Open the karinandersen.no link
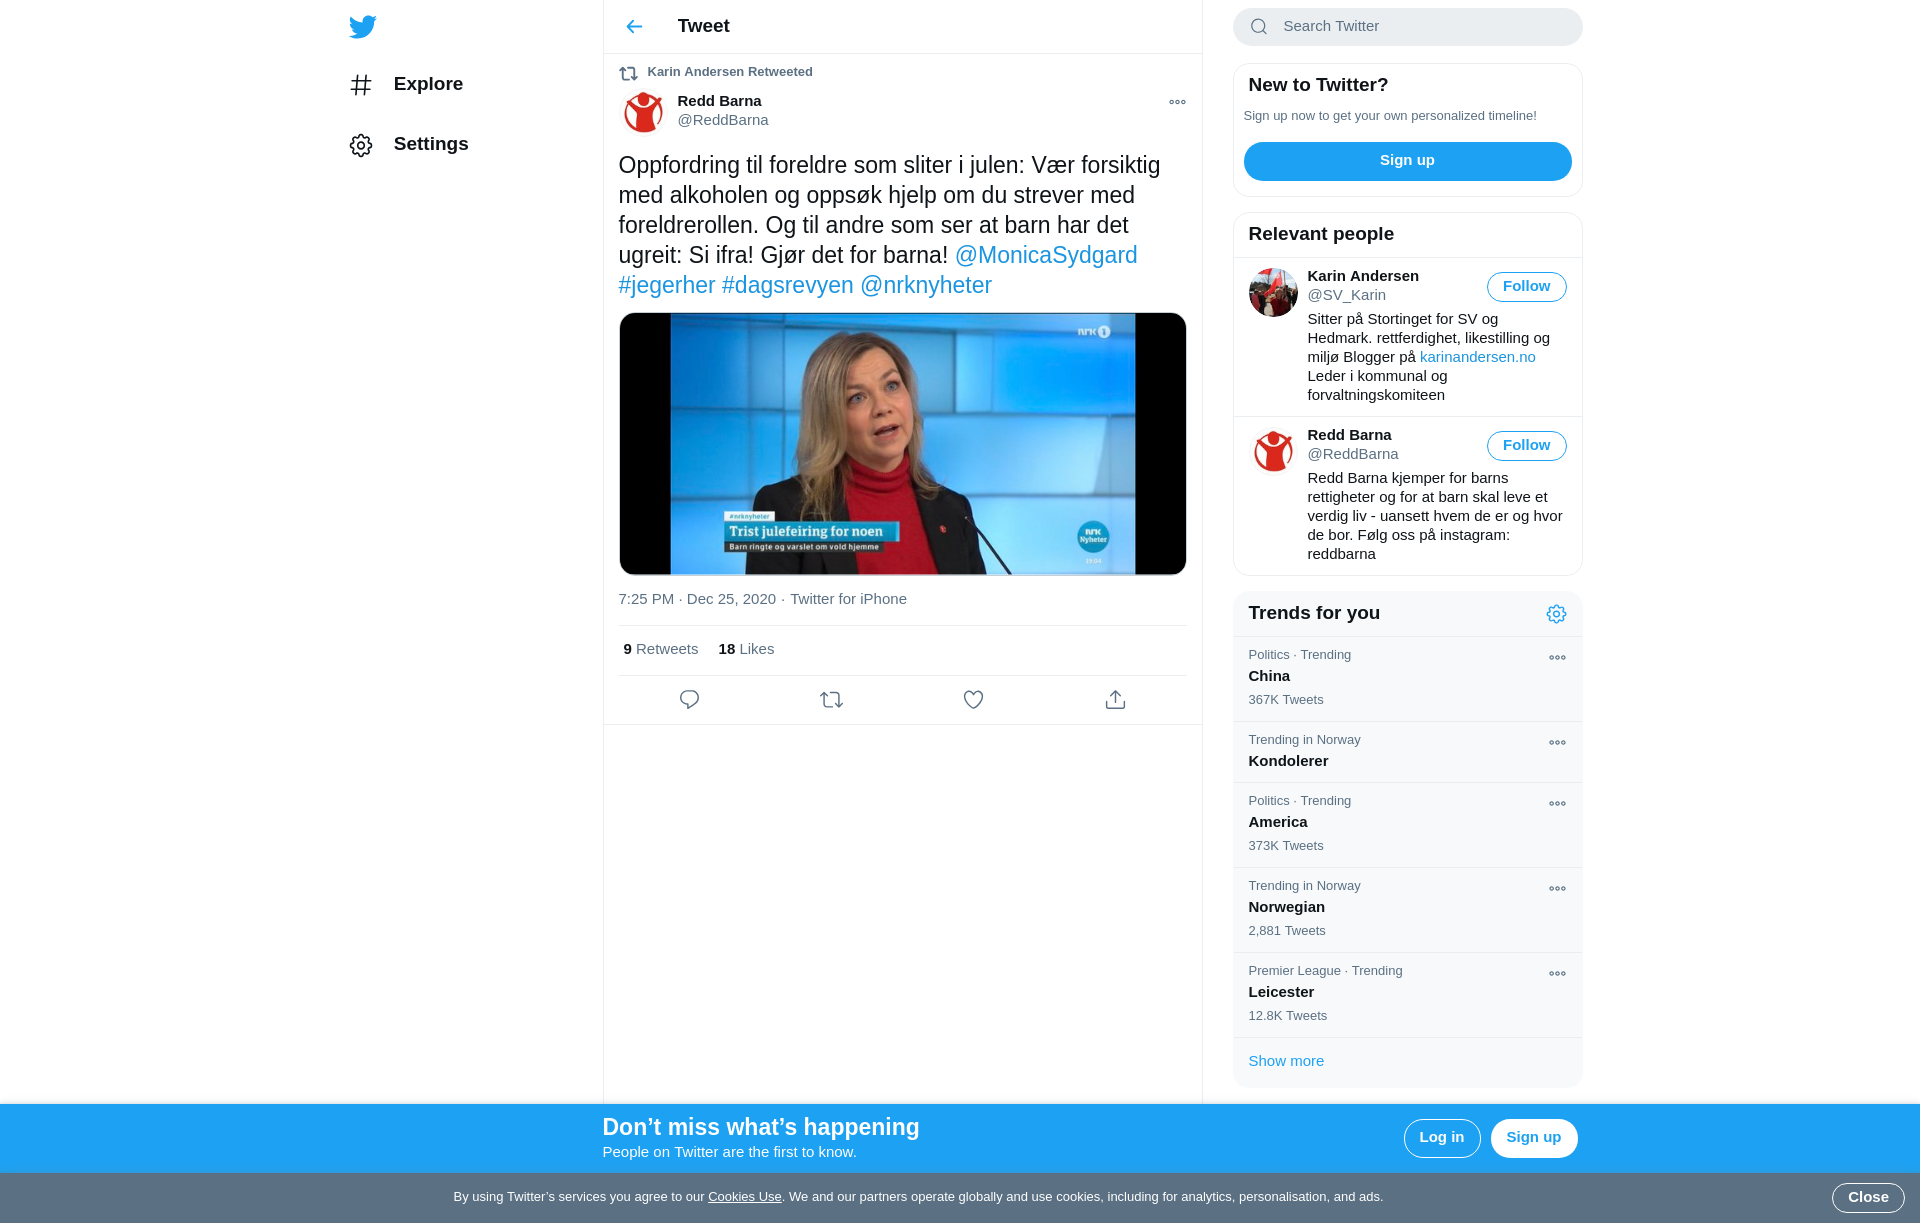The image size is (1920, 1223). tap(1477, 357)
